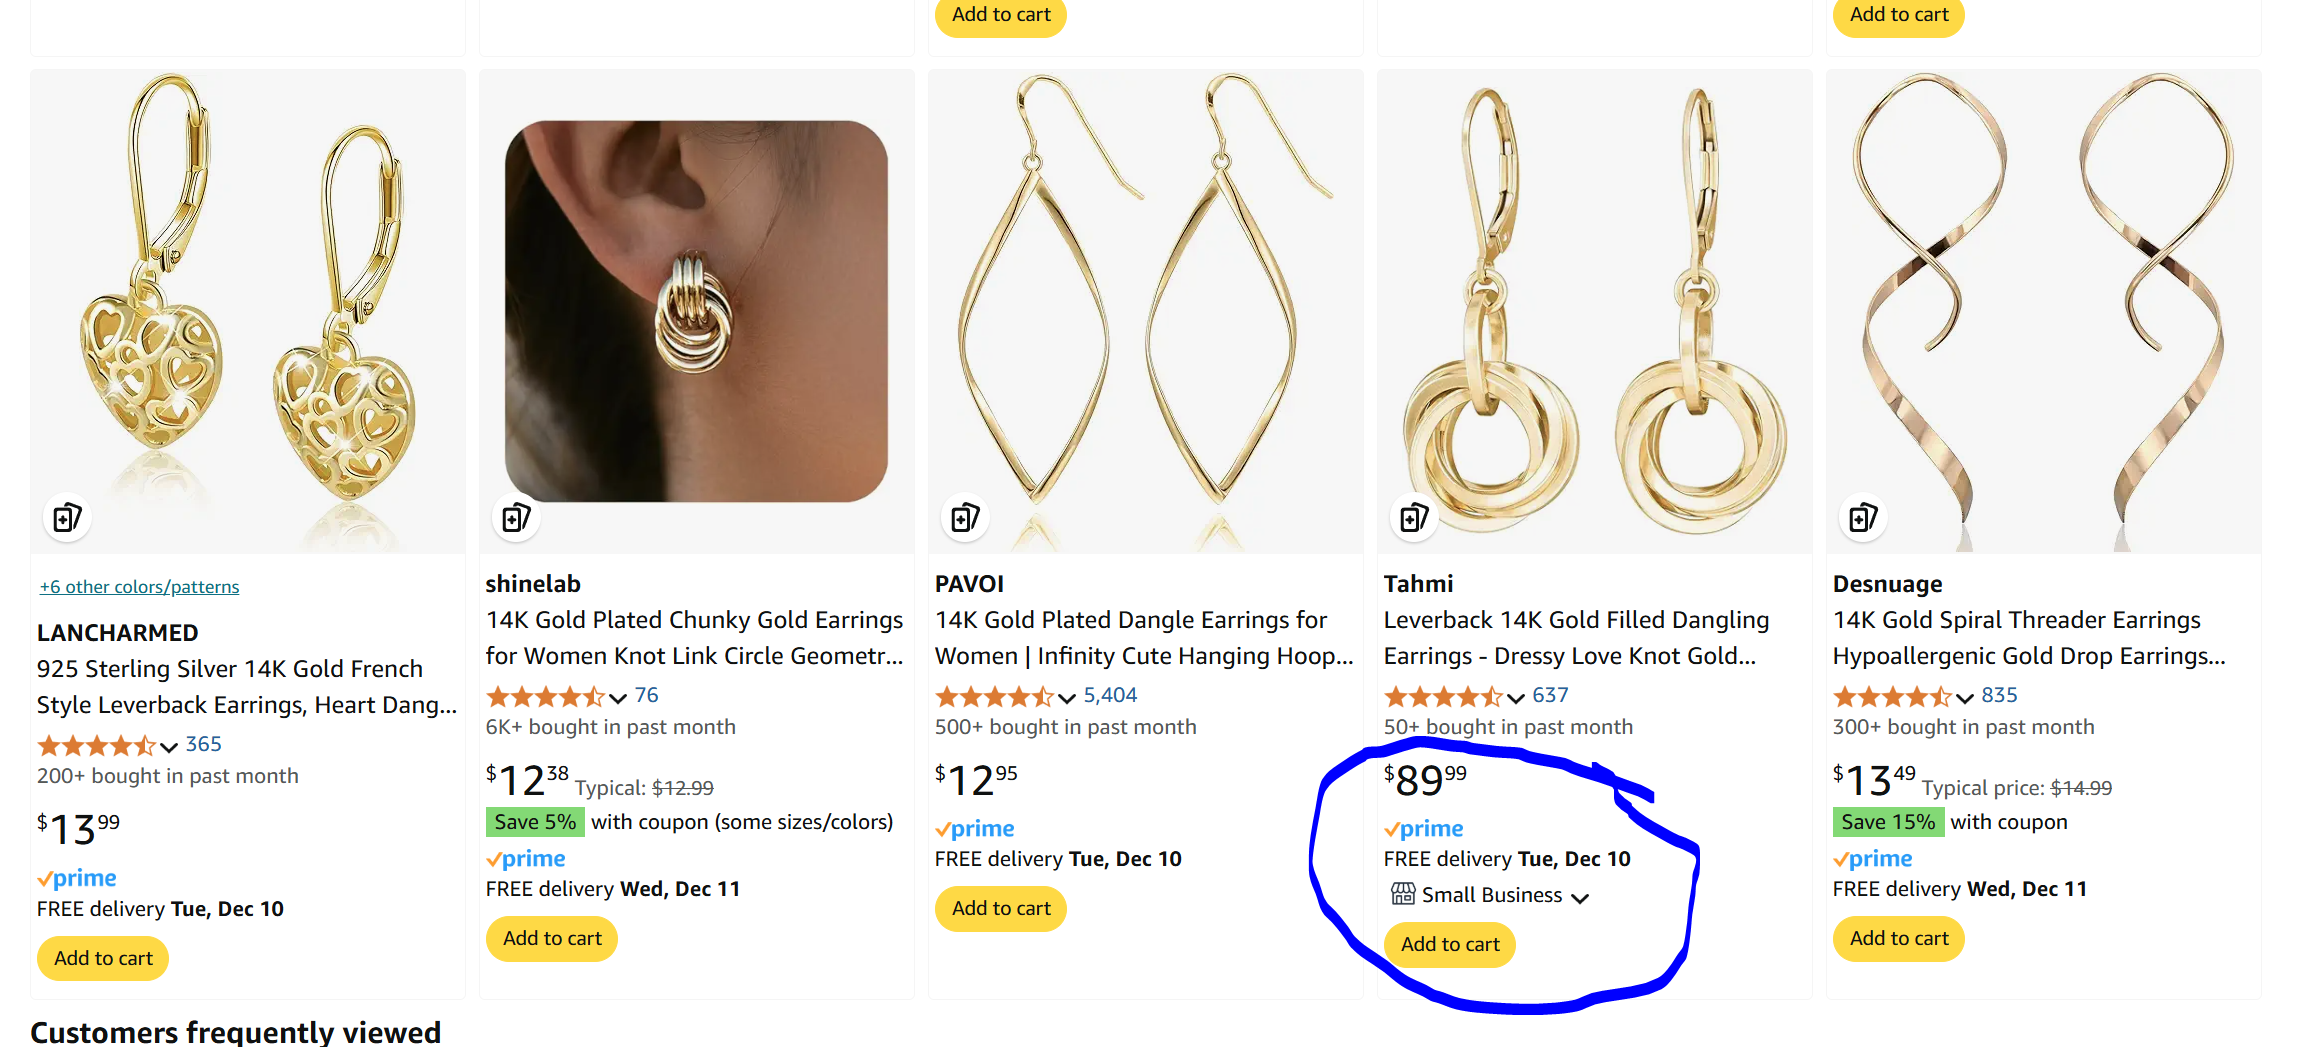2306x1047 pixels.
Task: Open the +6 other colors/patterns link
Action: click(139, 587)
